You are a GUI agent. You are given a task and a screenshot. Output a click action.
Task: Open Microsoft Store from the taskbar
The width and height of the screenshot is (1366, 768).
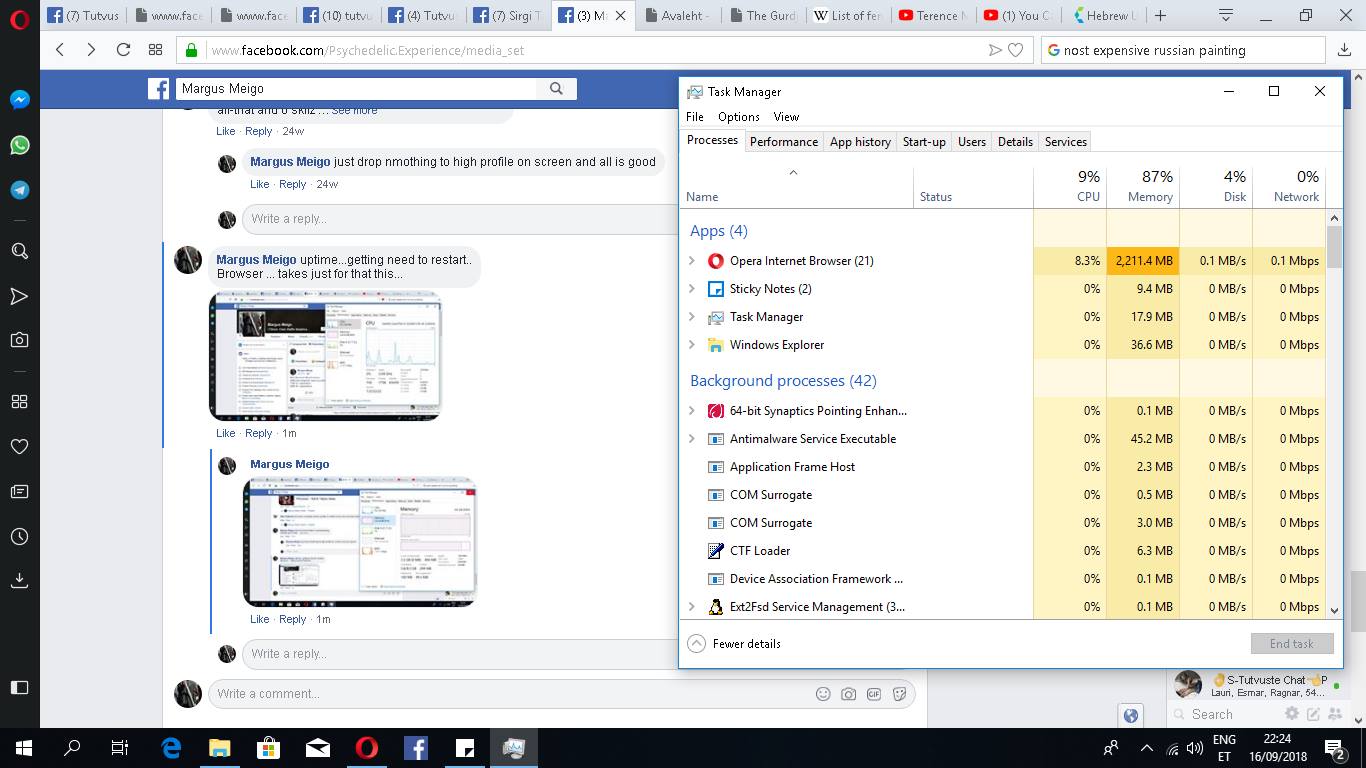pos(269,748)
